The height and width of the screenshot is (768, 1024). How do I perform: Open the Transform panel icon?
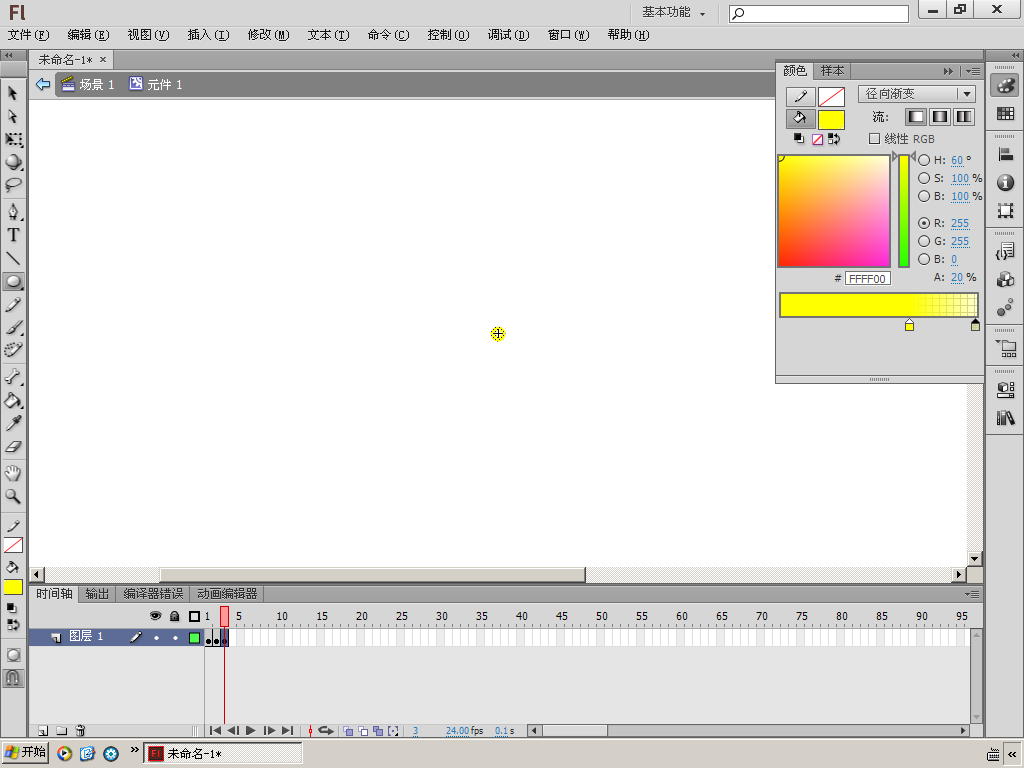1005,210
